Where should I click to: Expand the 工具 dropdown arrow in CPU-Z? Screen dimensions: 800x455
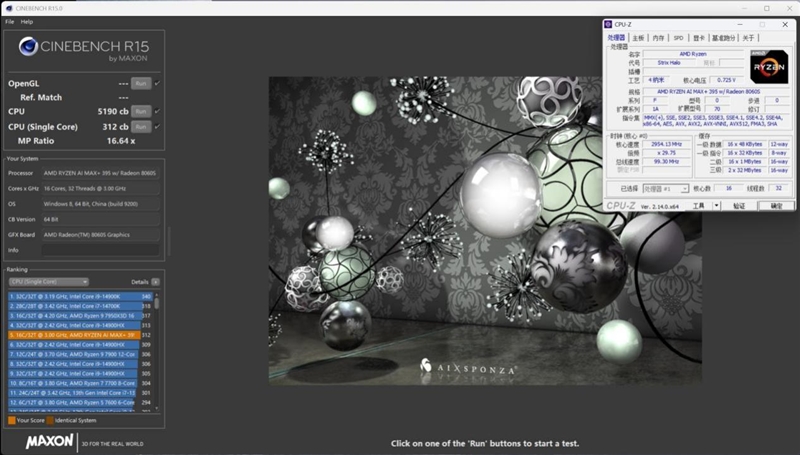click(x=716, y=205)
